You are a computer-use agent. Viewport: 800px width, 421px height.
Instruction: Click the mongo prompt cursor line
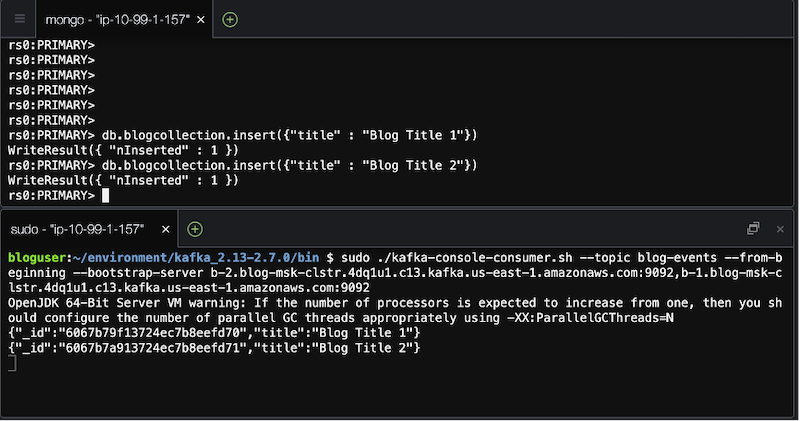[59, 195]
